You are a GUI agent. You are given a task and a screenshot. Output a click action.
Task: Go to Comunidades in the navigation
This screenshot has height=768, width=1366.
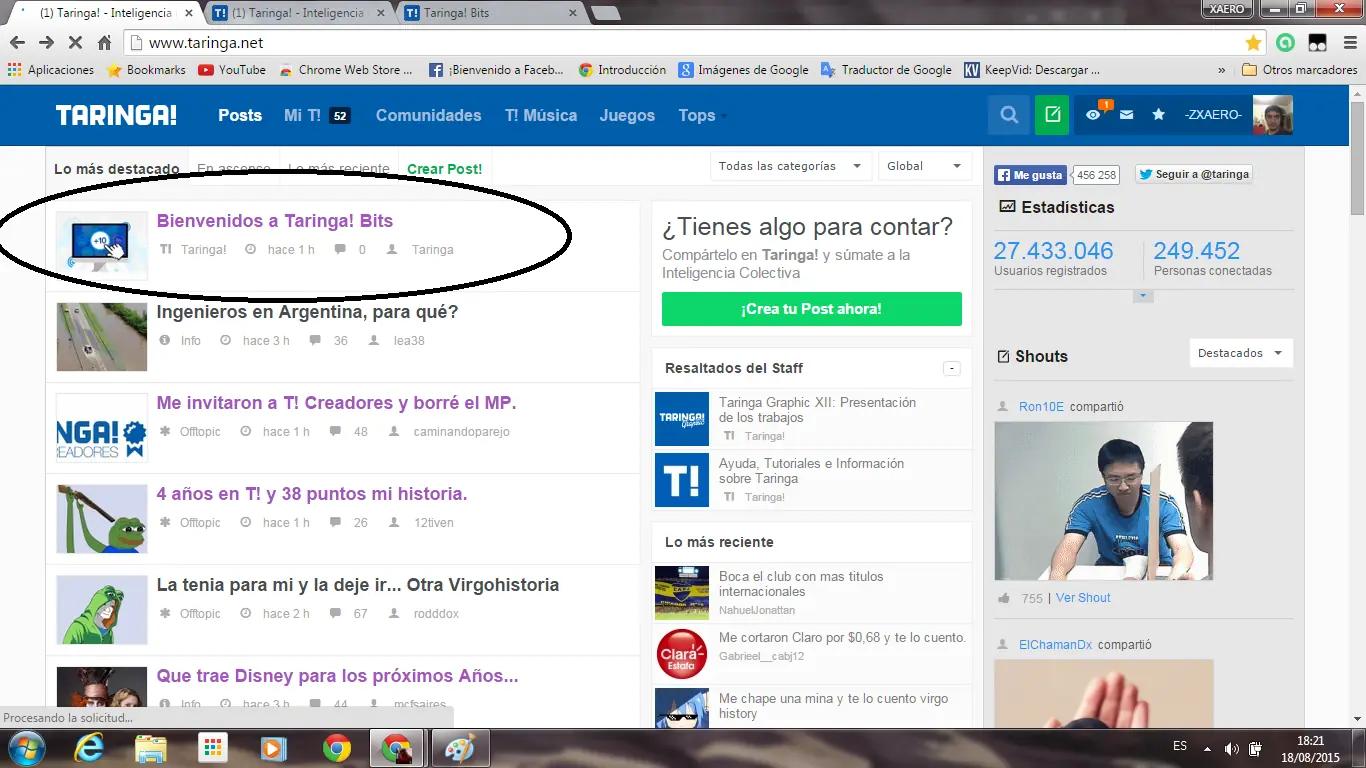[x=428, y=115]
